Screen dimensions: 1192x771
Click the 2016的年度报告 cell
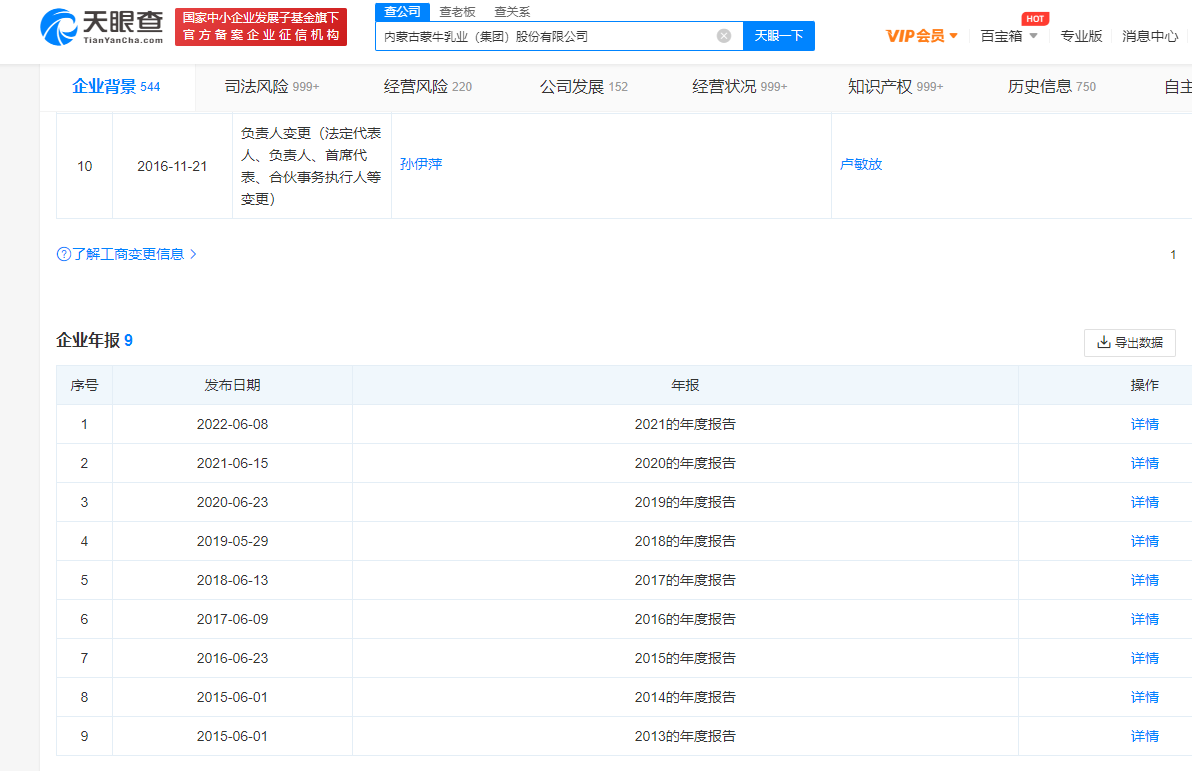coord(685,619)
